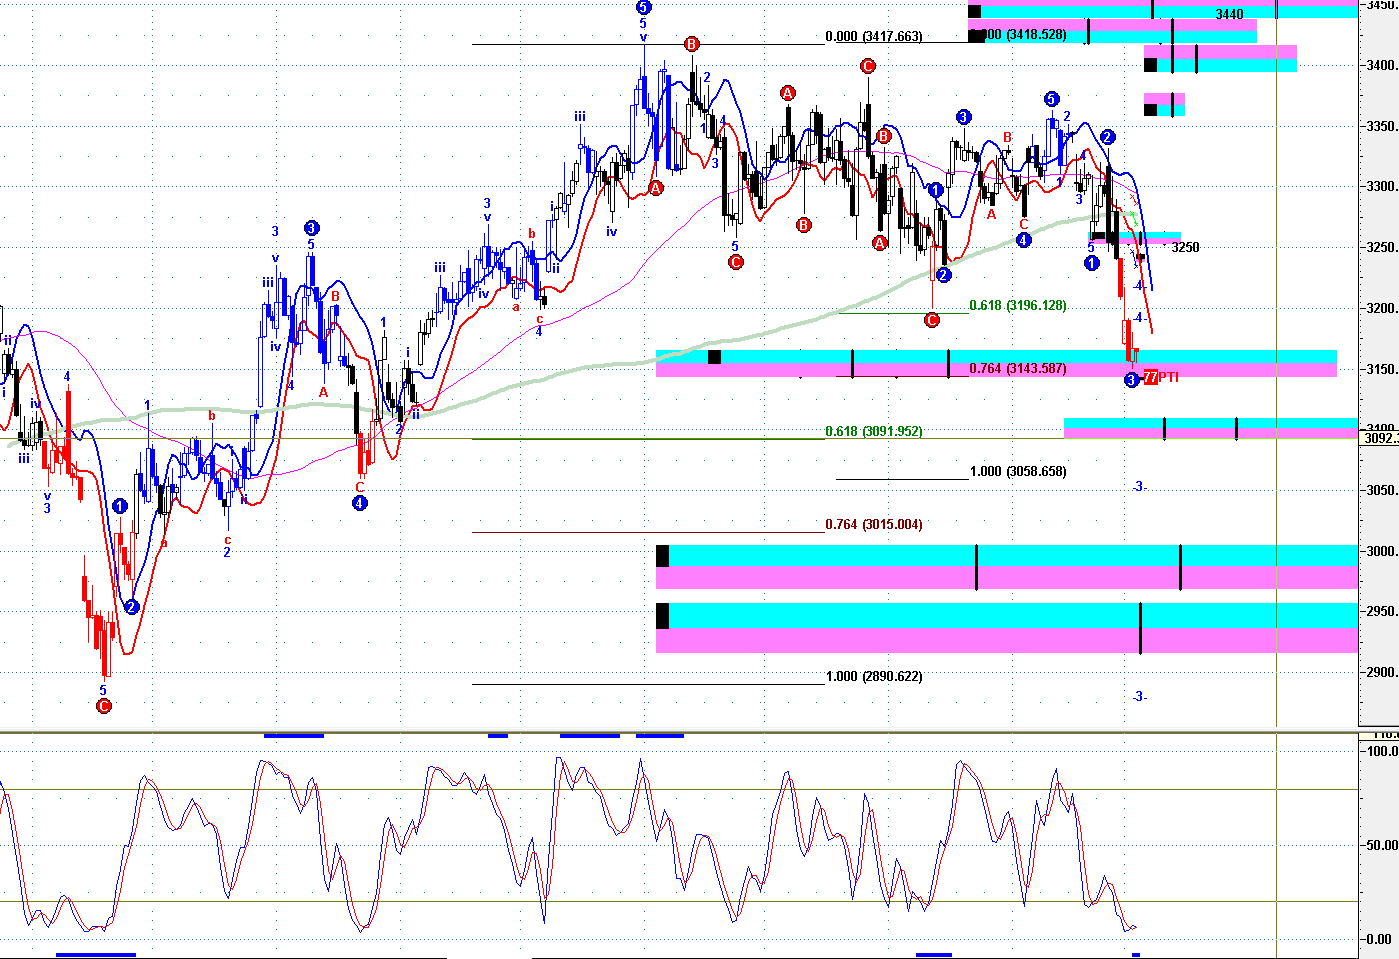Click black handle on 3000 support zone

[x=662, y=556]
